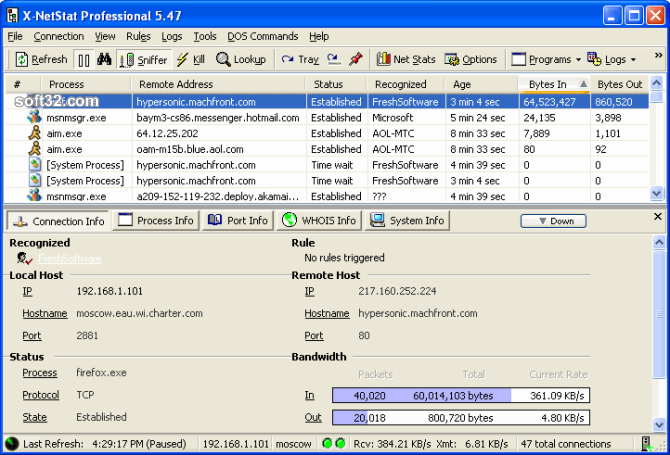The width and height of the screenshot is (670, 455).
Task: Sort by the Bytes Out column header
Action: 619,84
